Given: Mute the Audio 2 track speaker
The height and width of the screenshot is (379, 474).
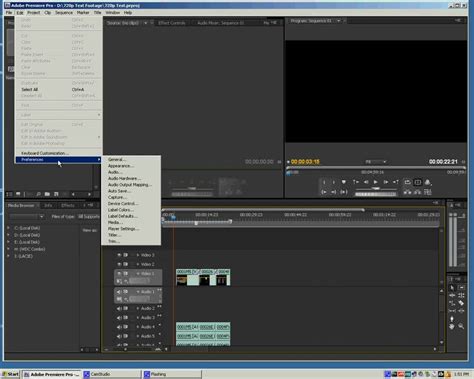Looking at the screenshot, I should click(119, 309).
